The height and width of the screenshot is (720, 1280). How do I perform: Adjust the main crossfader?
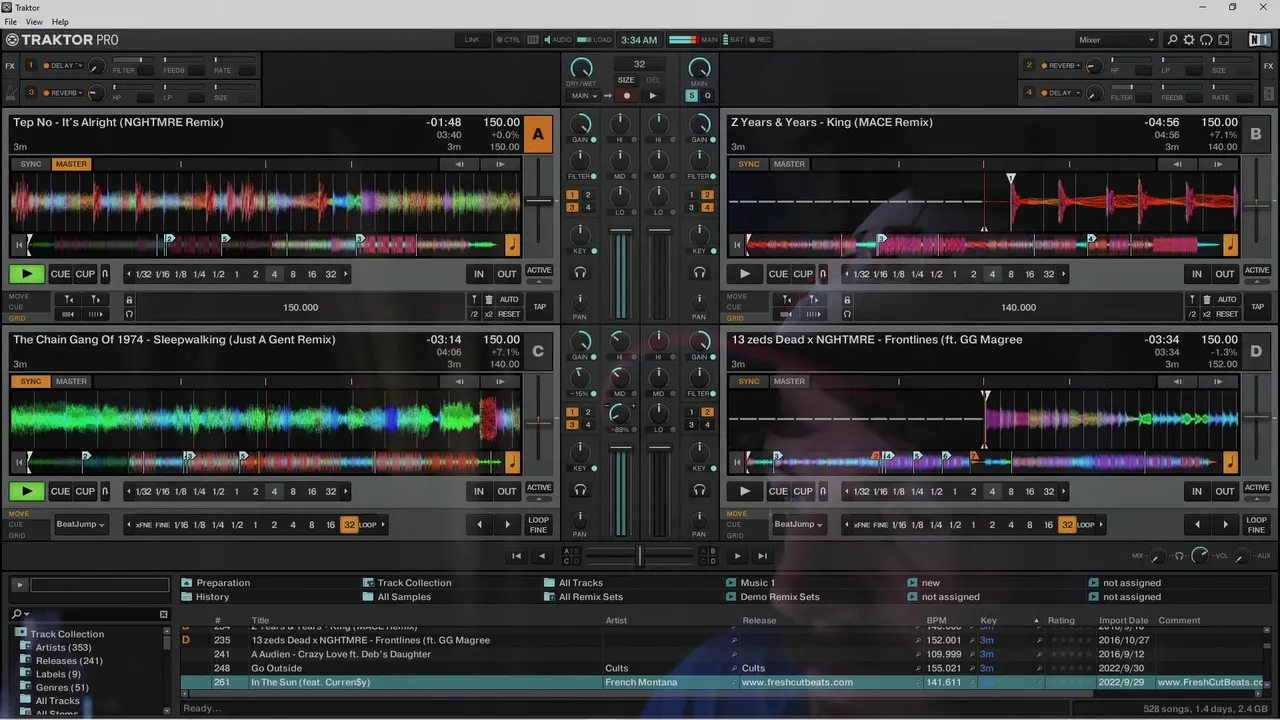(640, 556)
